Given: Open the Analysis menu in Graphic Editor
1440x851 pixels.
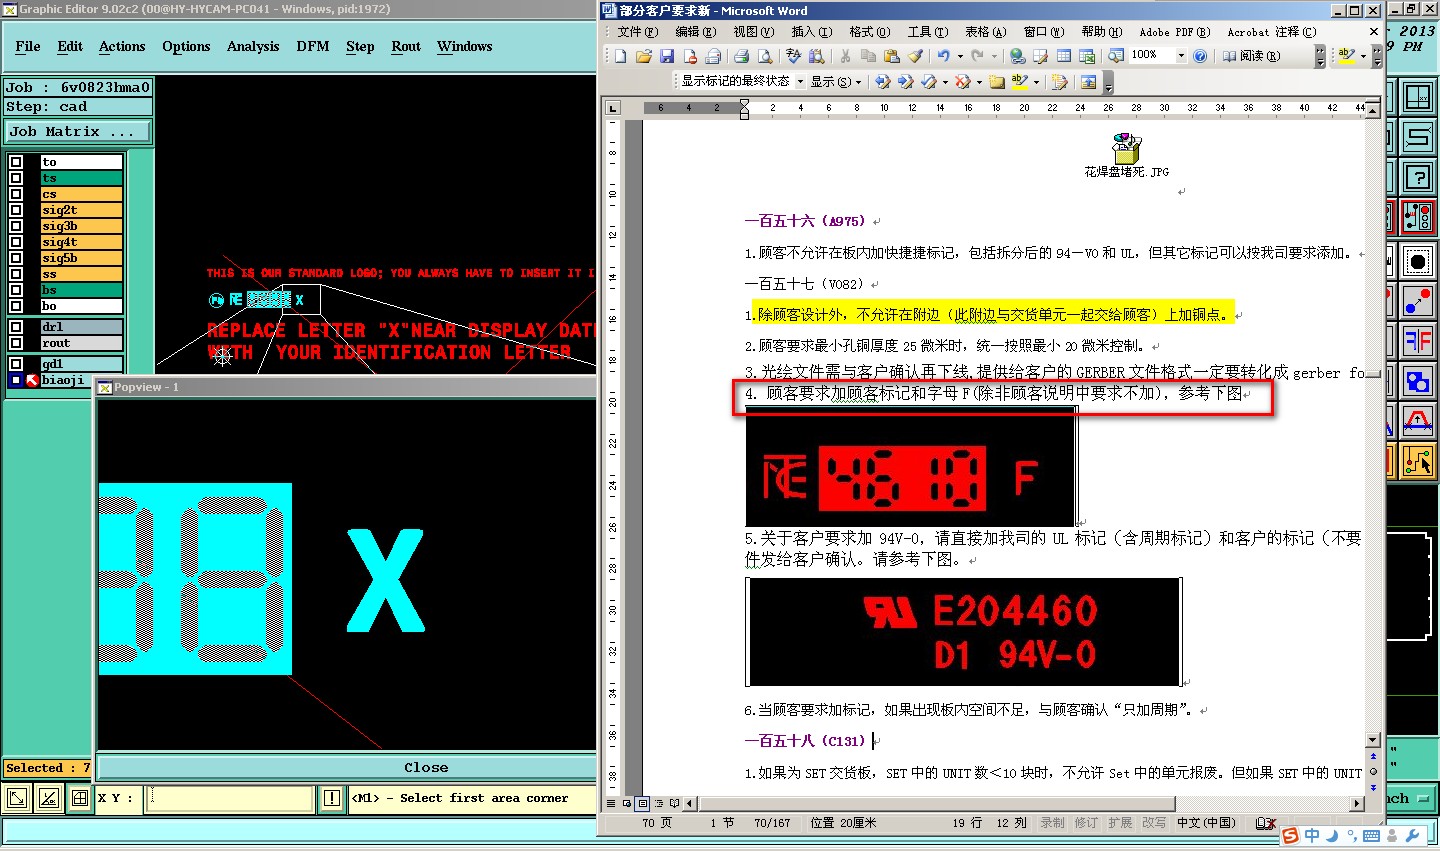Looking at the screenshot, I should [253, 47].
